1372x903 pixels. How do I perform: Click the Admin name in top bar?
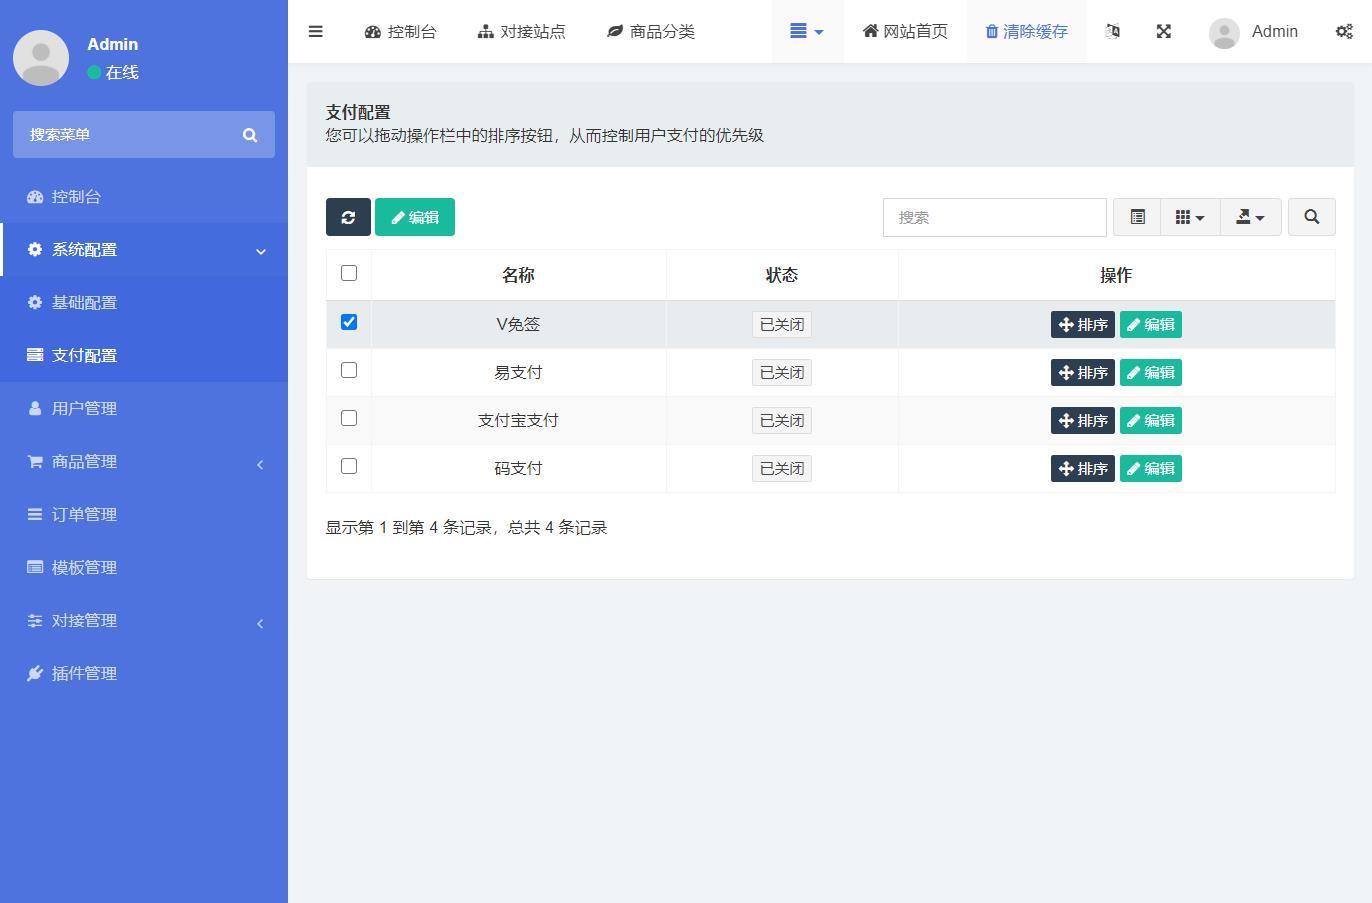(x=1274, y=31)
